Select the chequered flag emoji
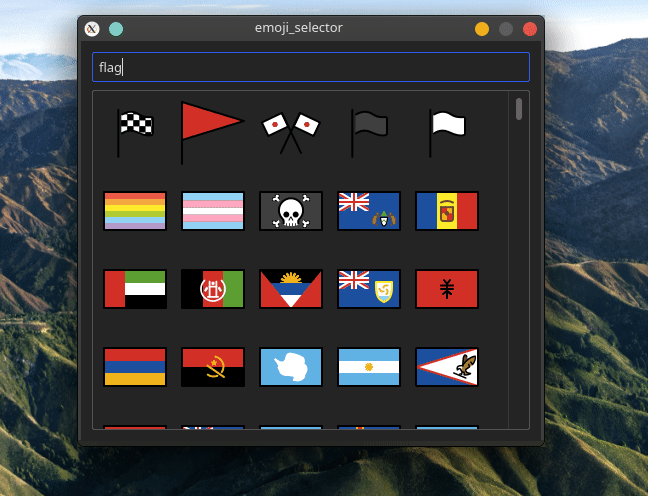This screenshot has width=648, height=496. click(135, 133)
